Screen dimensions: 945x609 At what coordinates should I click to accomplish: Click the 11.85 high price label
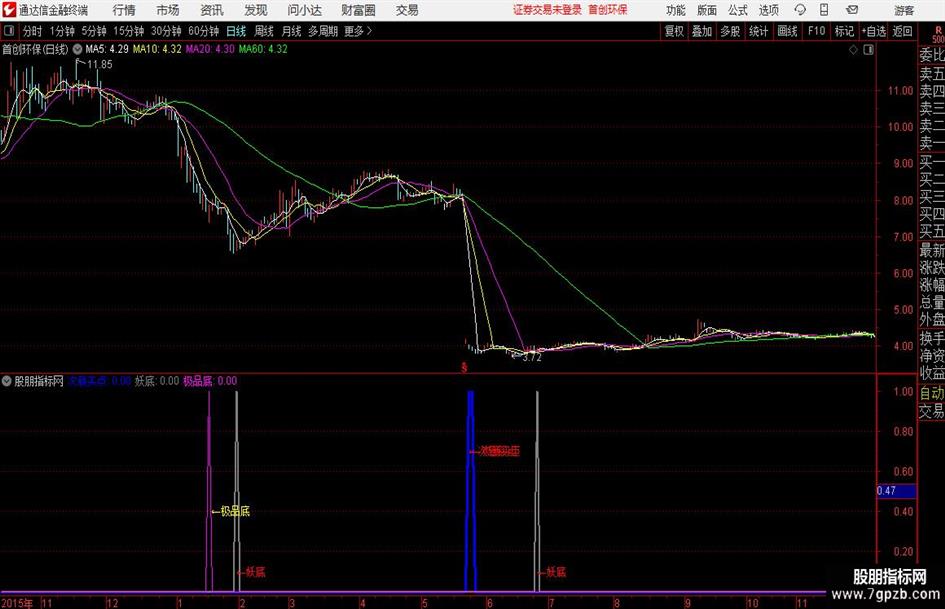point(99,64)
